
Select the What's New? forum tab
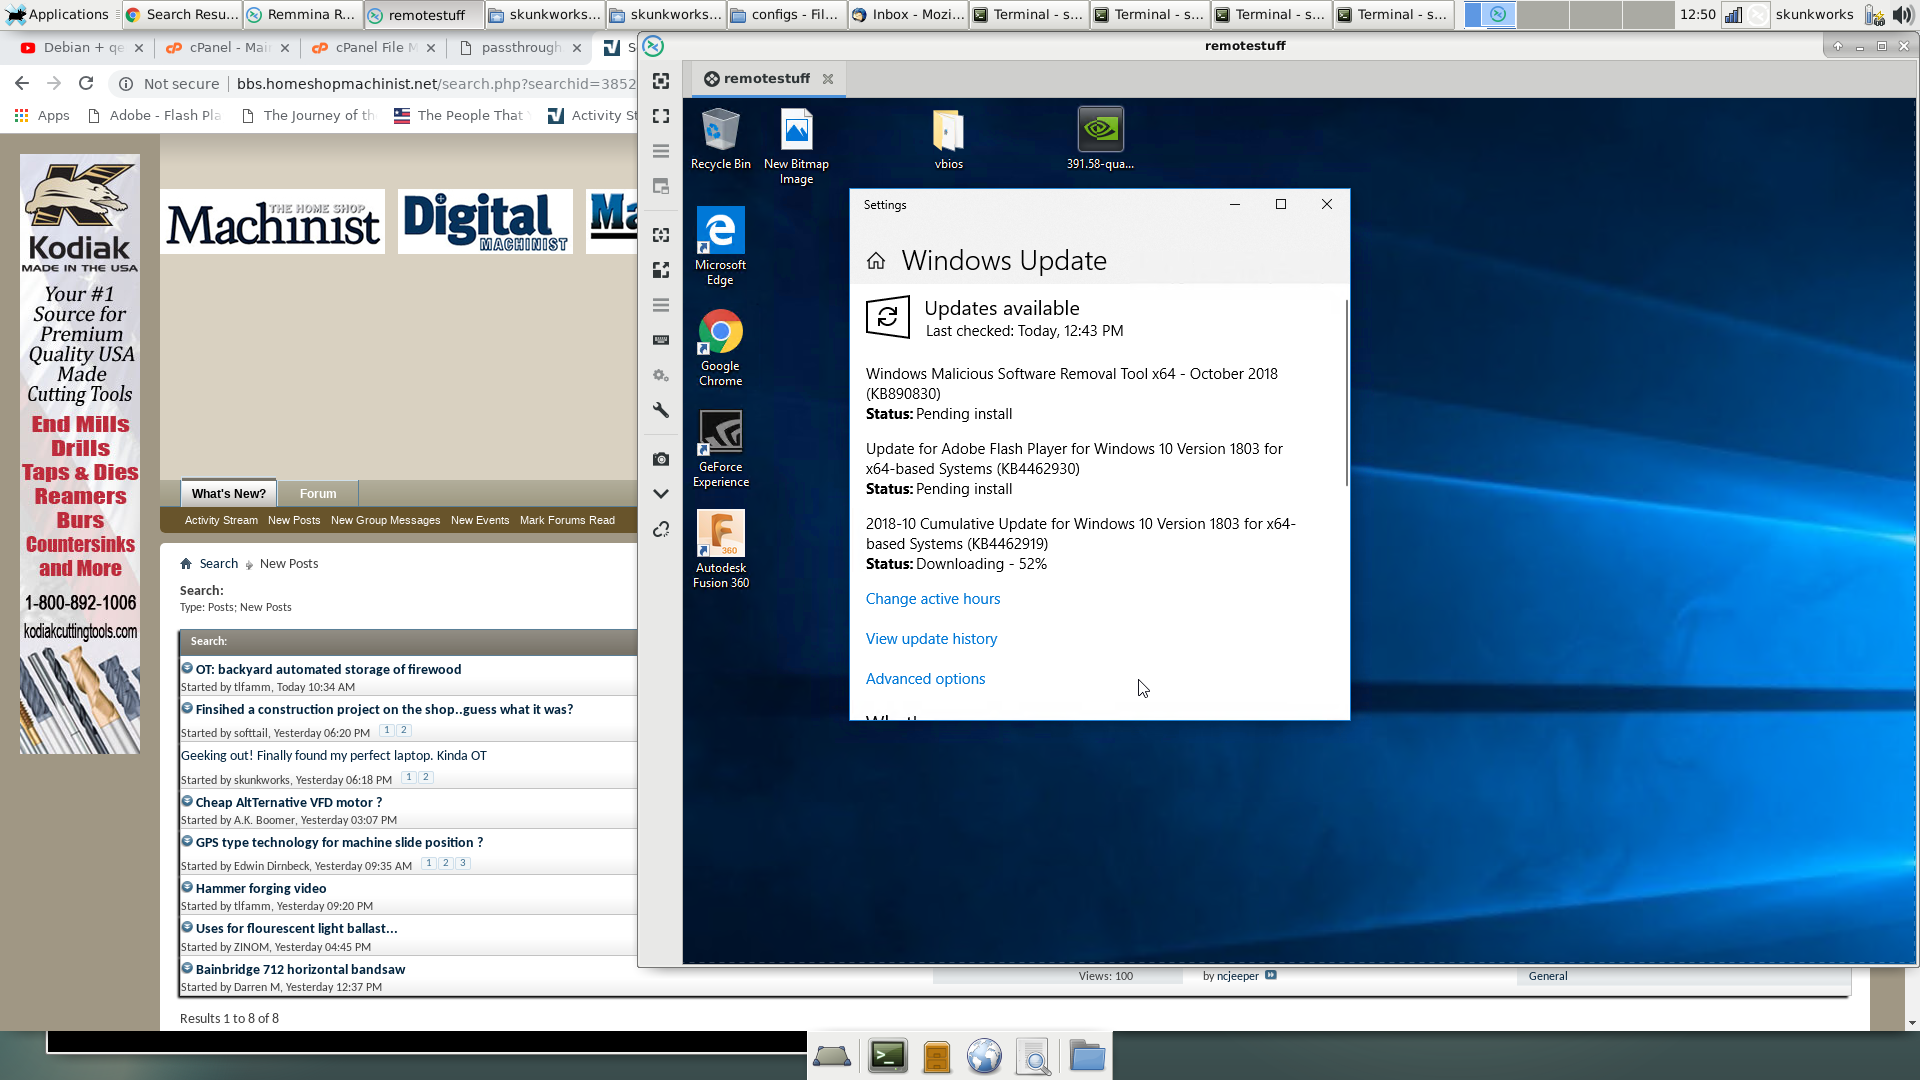click(x=229, y=494)
